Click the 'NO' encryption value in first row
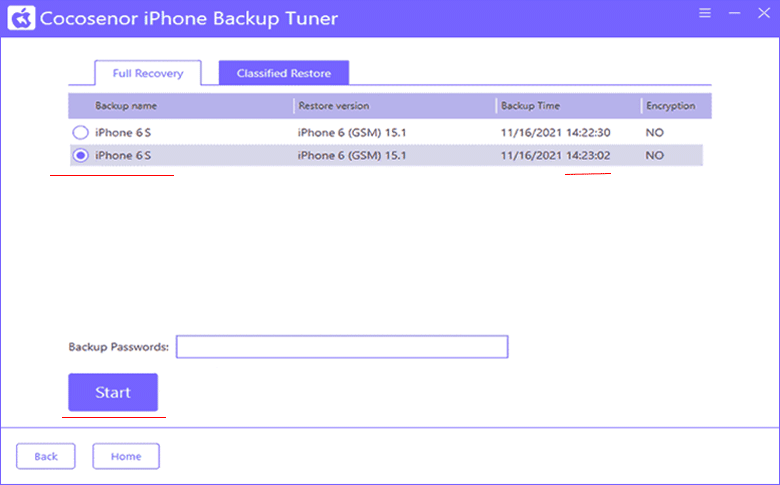780x485 pixels. 655,132
